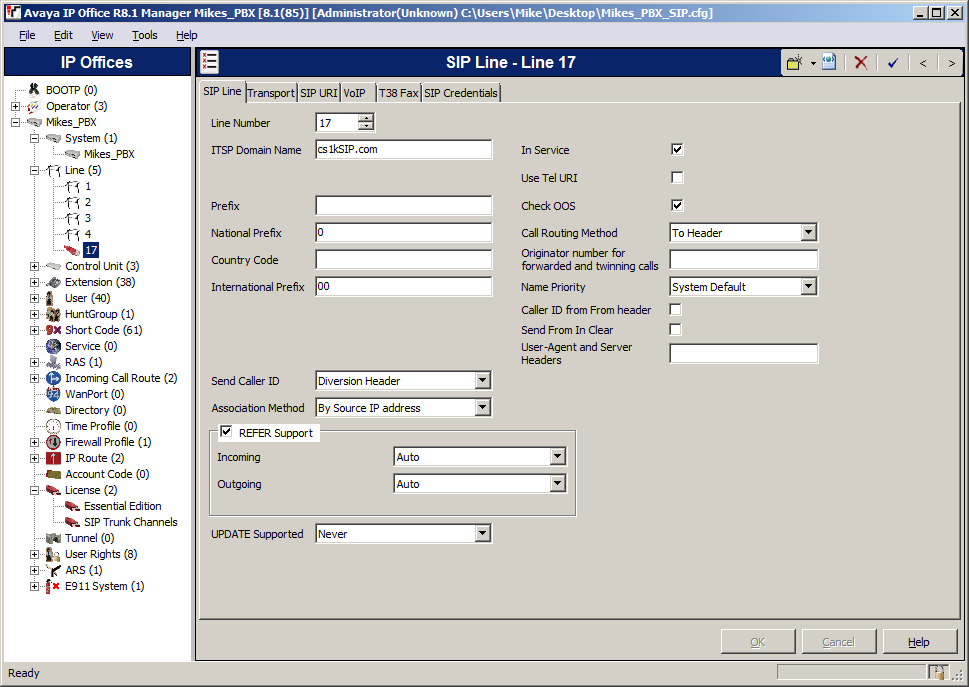Click the Help button at bottom
Viewport: 969px width, 687px height.
(919, 642)
